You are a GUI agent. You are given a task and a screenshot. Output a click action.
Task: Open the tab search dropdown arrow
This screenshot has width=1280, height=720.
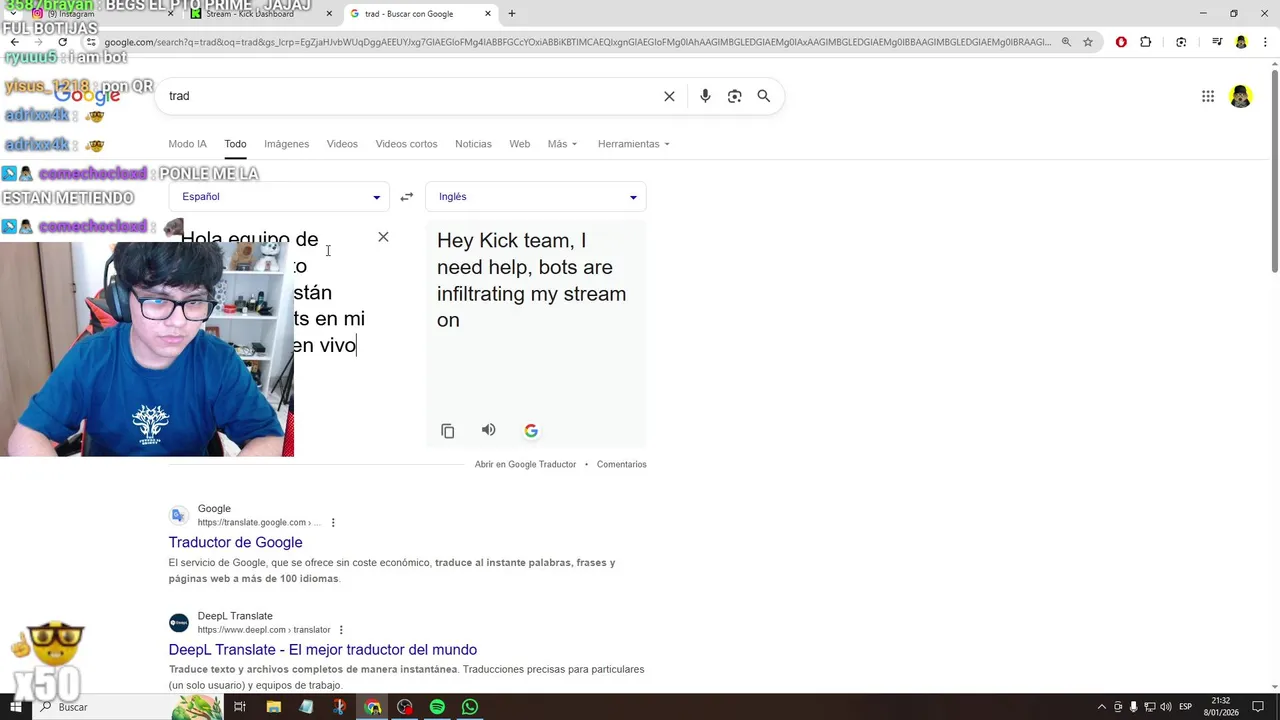tap(12, 14)
